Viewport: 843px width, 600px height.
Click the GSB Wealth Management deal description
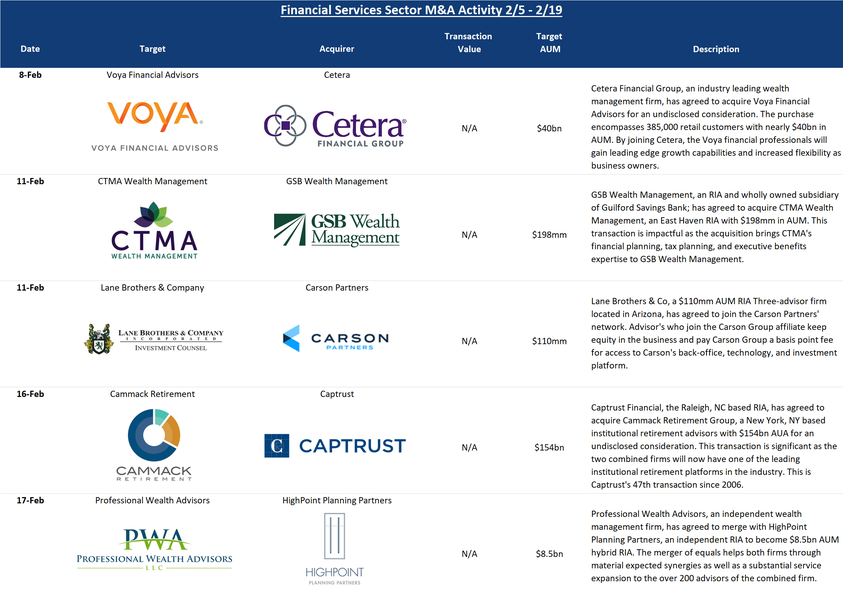coord(715,227)
